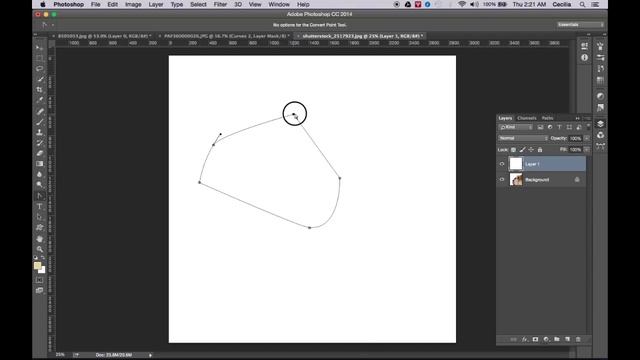Viewport: 640px width, 360px height.
Task: Select the Eraser tool
Action: pos(40,153)
